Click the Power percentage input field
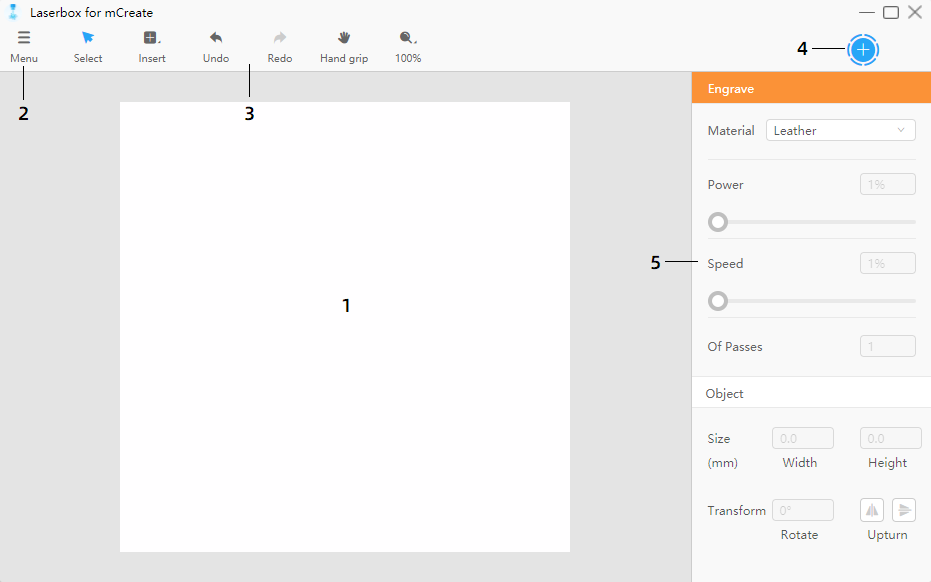 coord(888,185)
